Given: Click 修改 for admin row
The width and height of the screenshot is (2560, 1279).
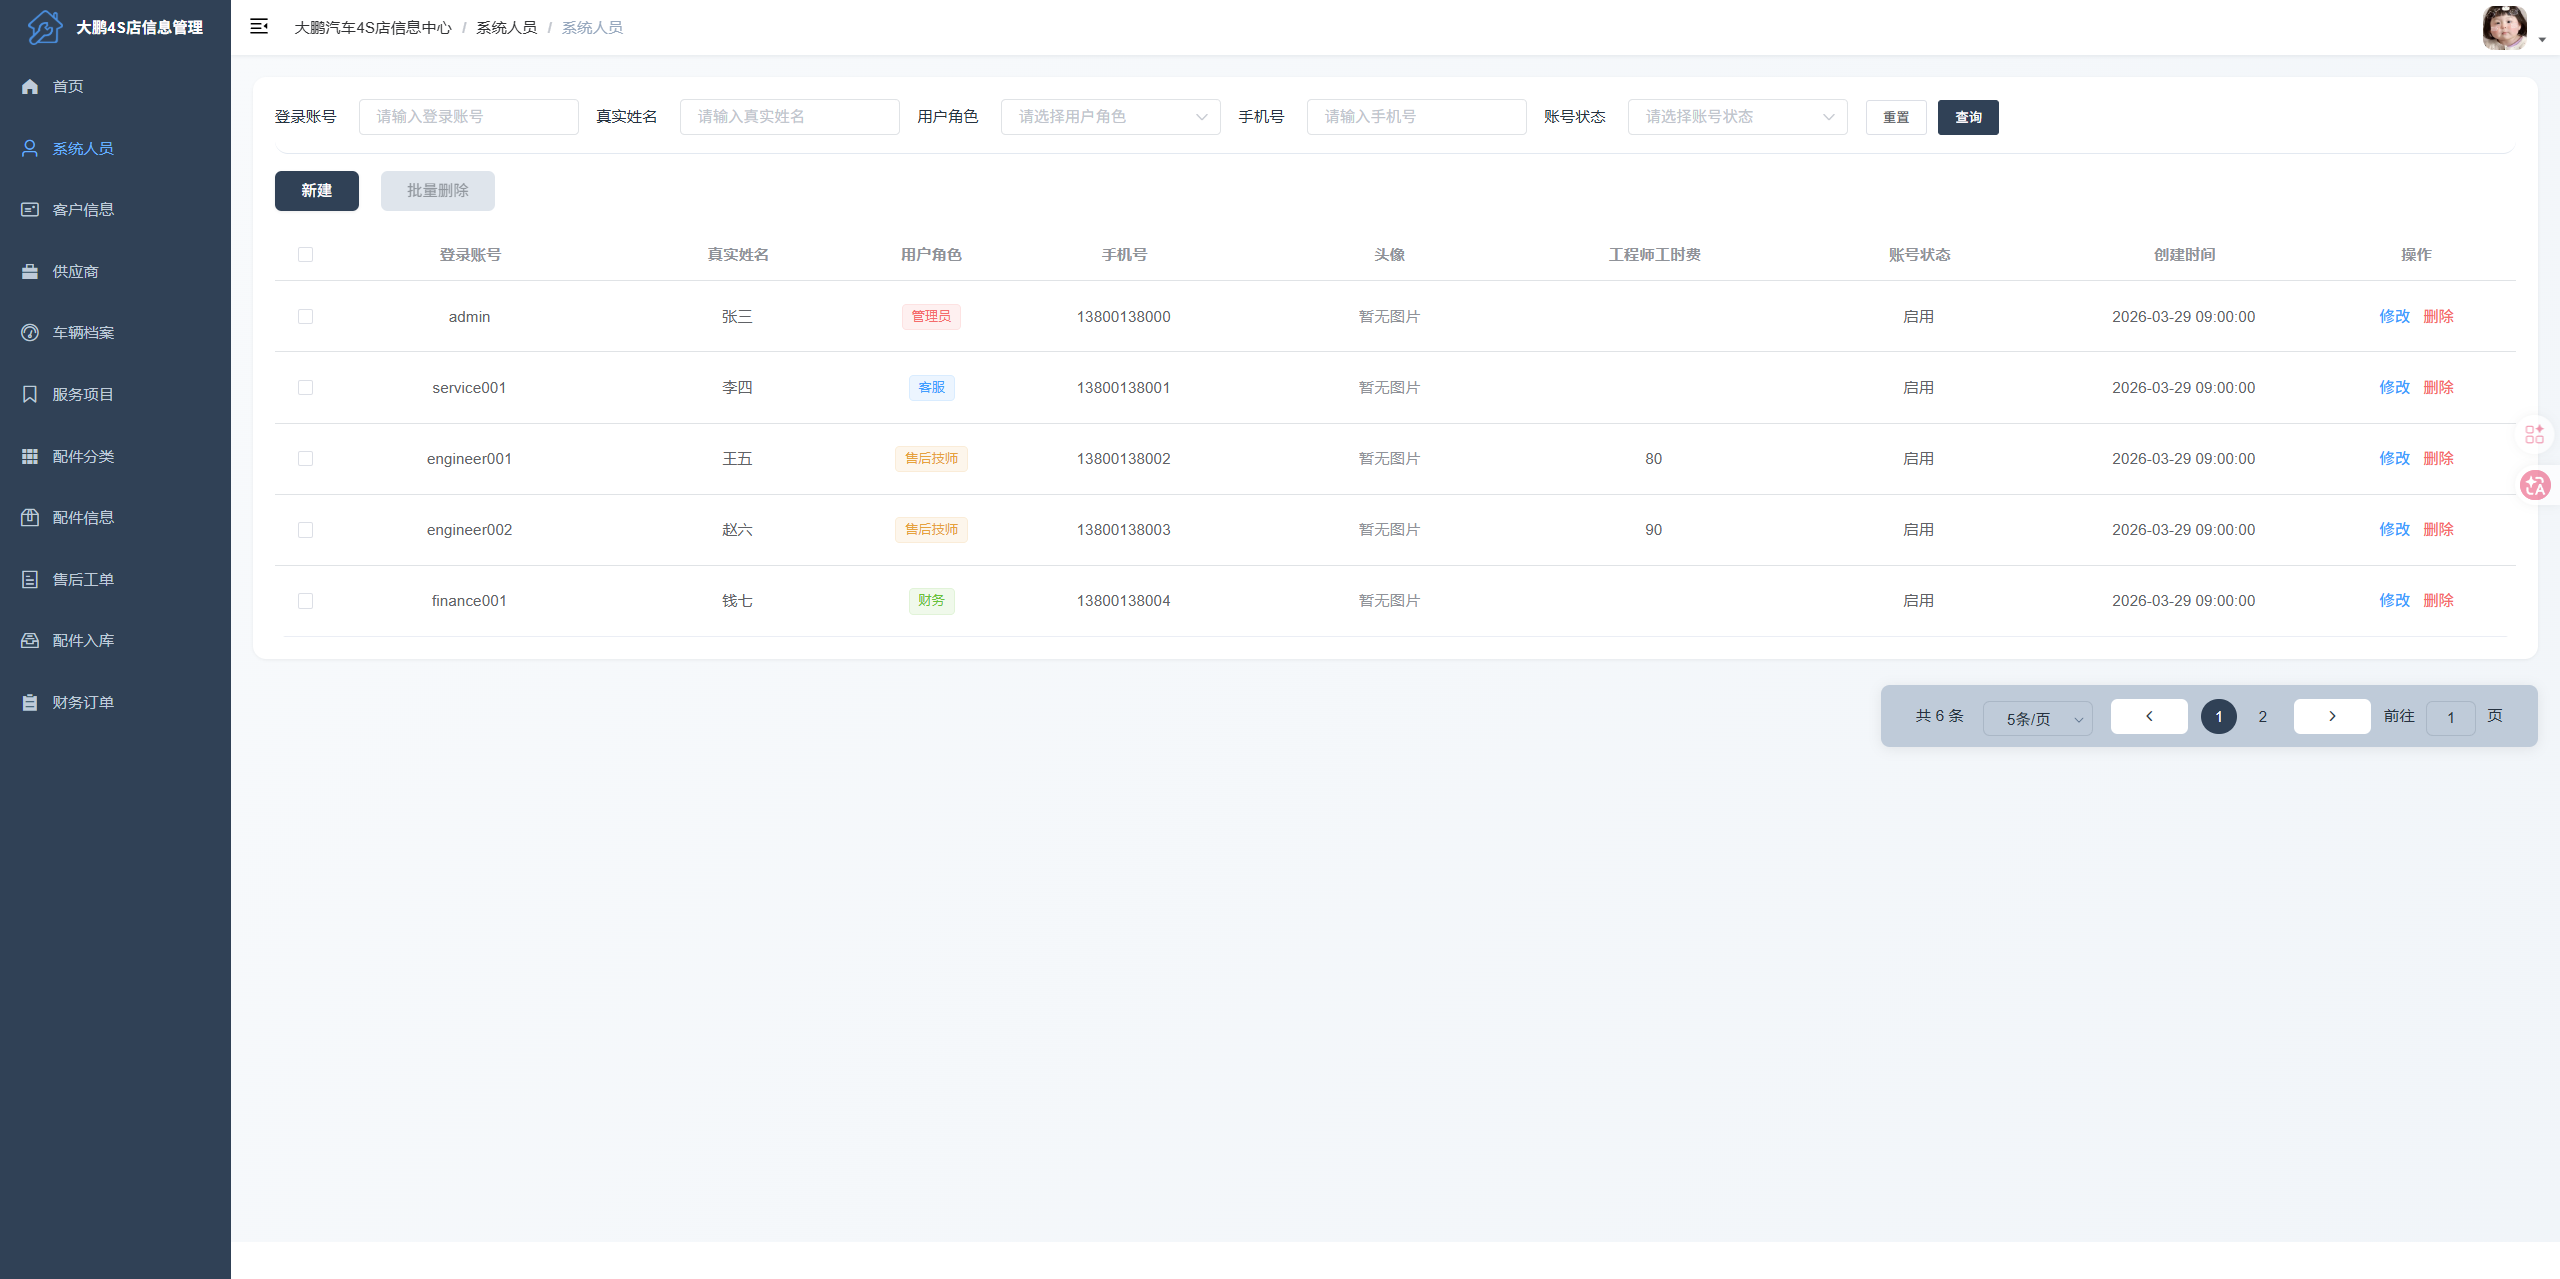Looking at the screenshot, I should pos(2394,316).
